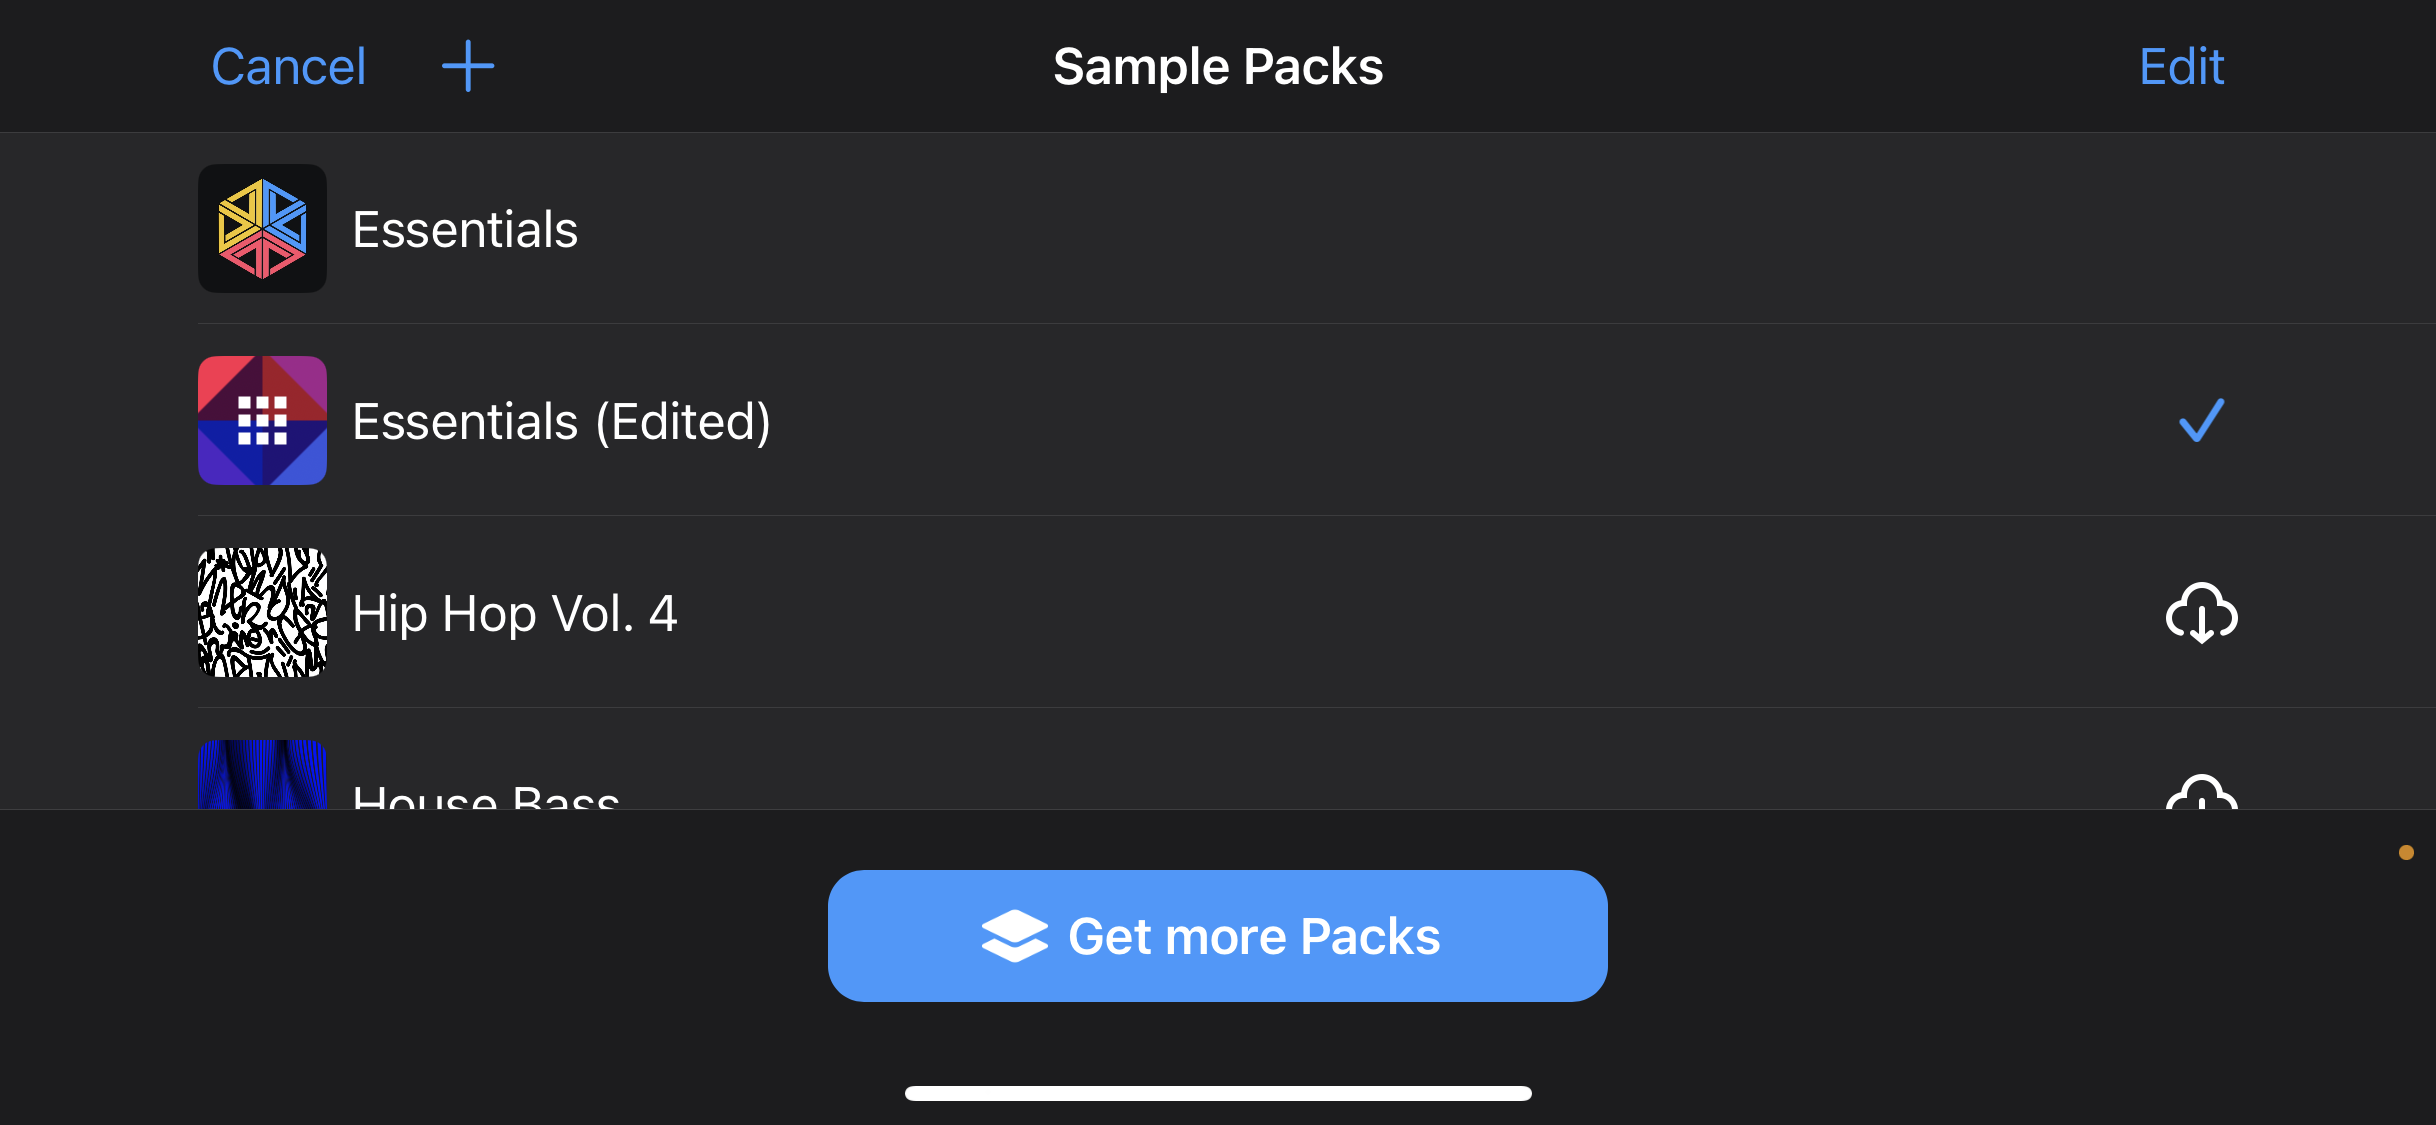
Task: Cancel the Sample Packs dialog
Action: pyautogui.click(x=289, y=66)
